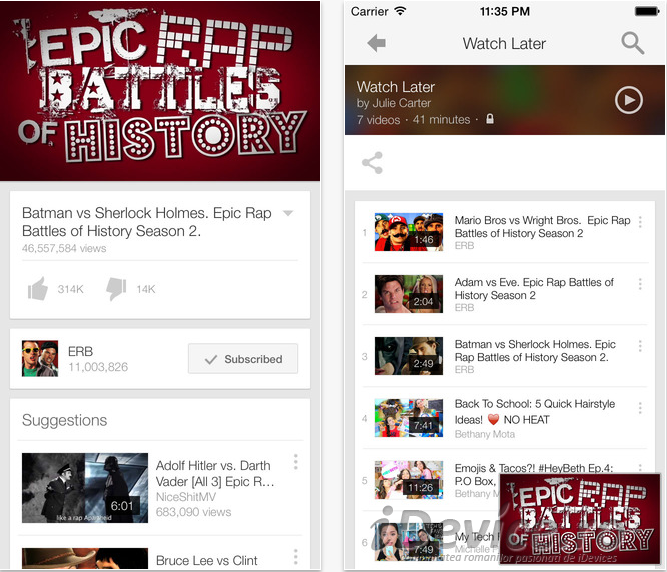This screenshot has height=572, width=667.
Task: Play the Batman vs Sherlock 2:49 thumbnail
Action: [x=409, y=356]
